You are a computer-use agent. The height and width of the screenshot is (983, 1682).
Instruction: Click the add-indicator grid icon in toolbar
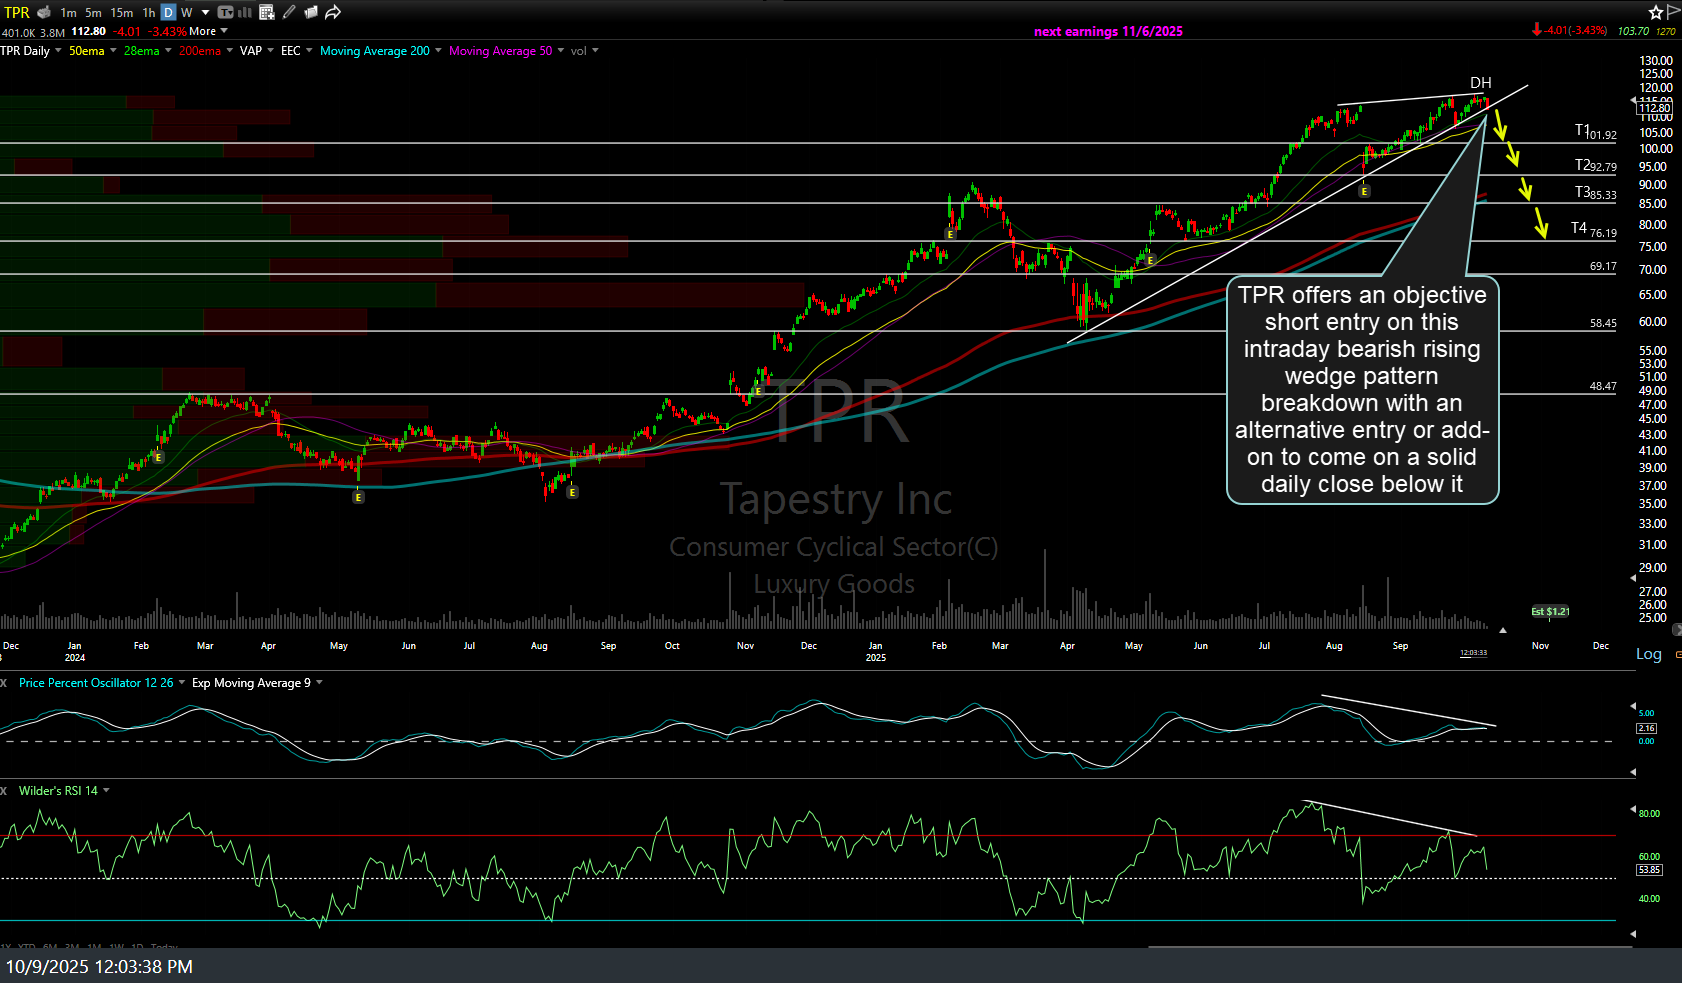266,12
